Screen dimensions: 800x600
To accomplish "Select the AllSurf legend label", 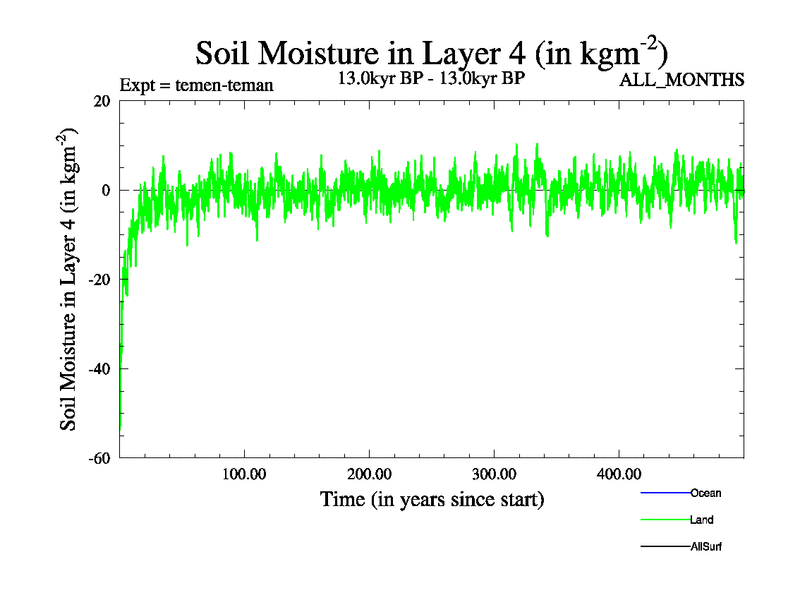I will [706, 547].
